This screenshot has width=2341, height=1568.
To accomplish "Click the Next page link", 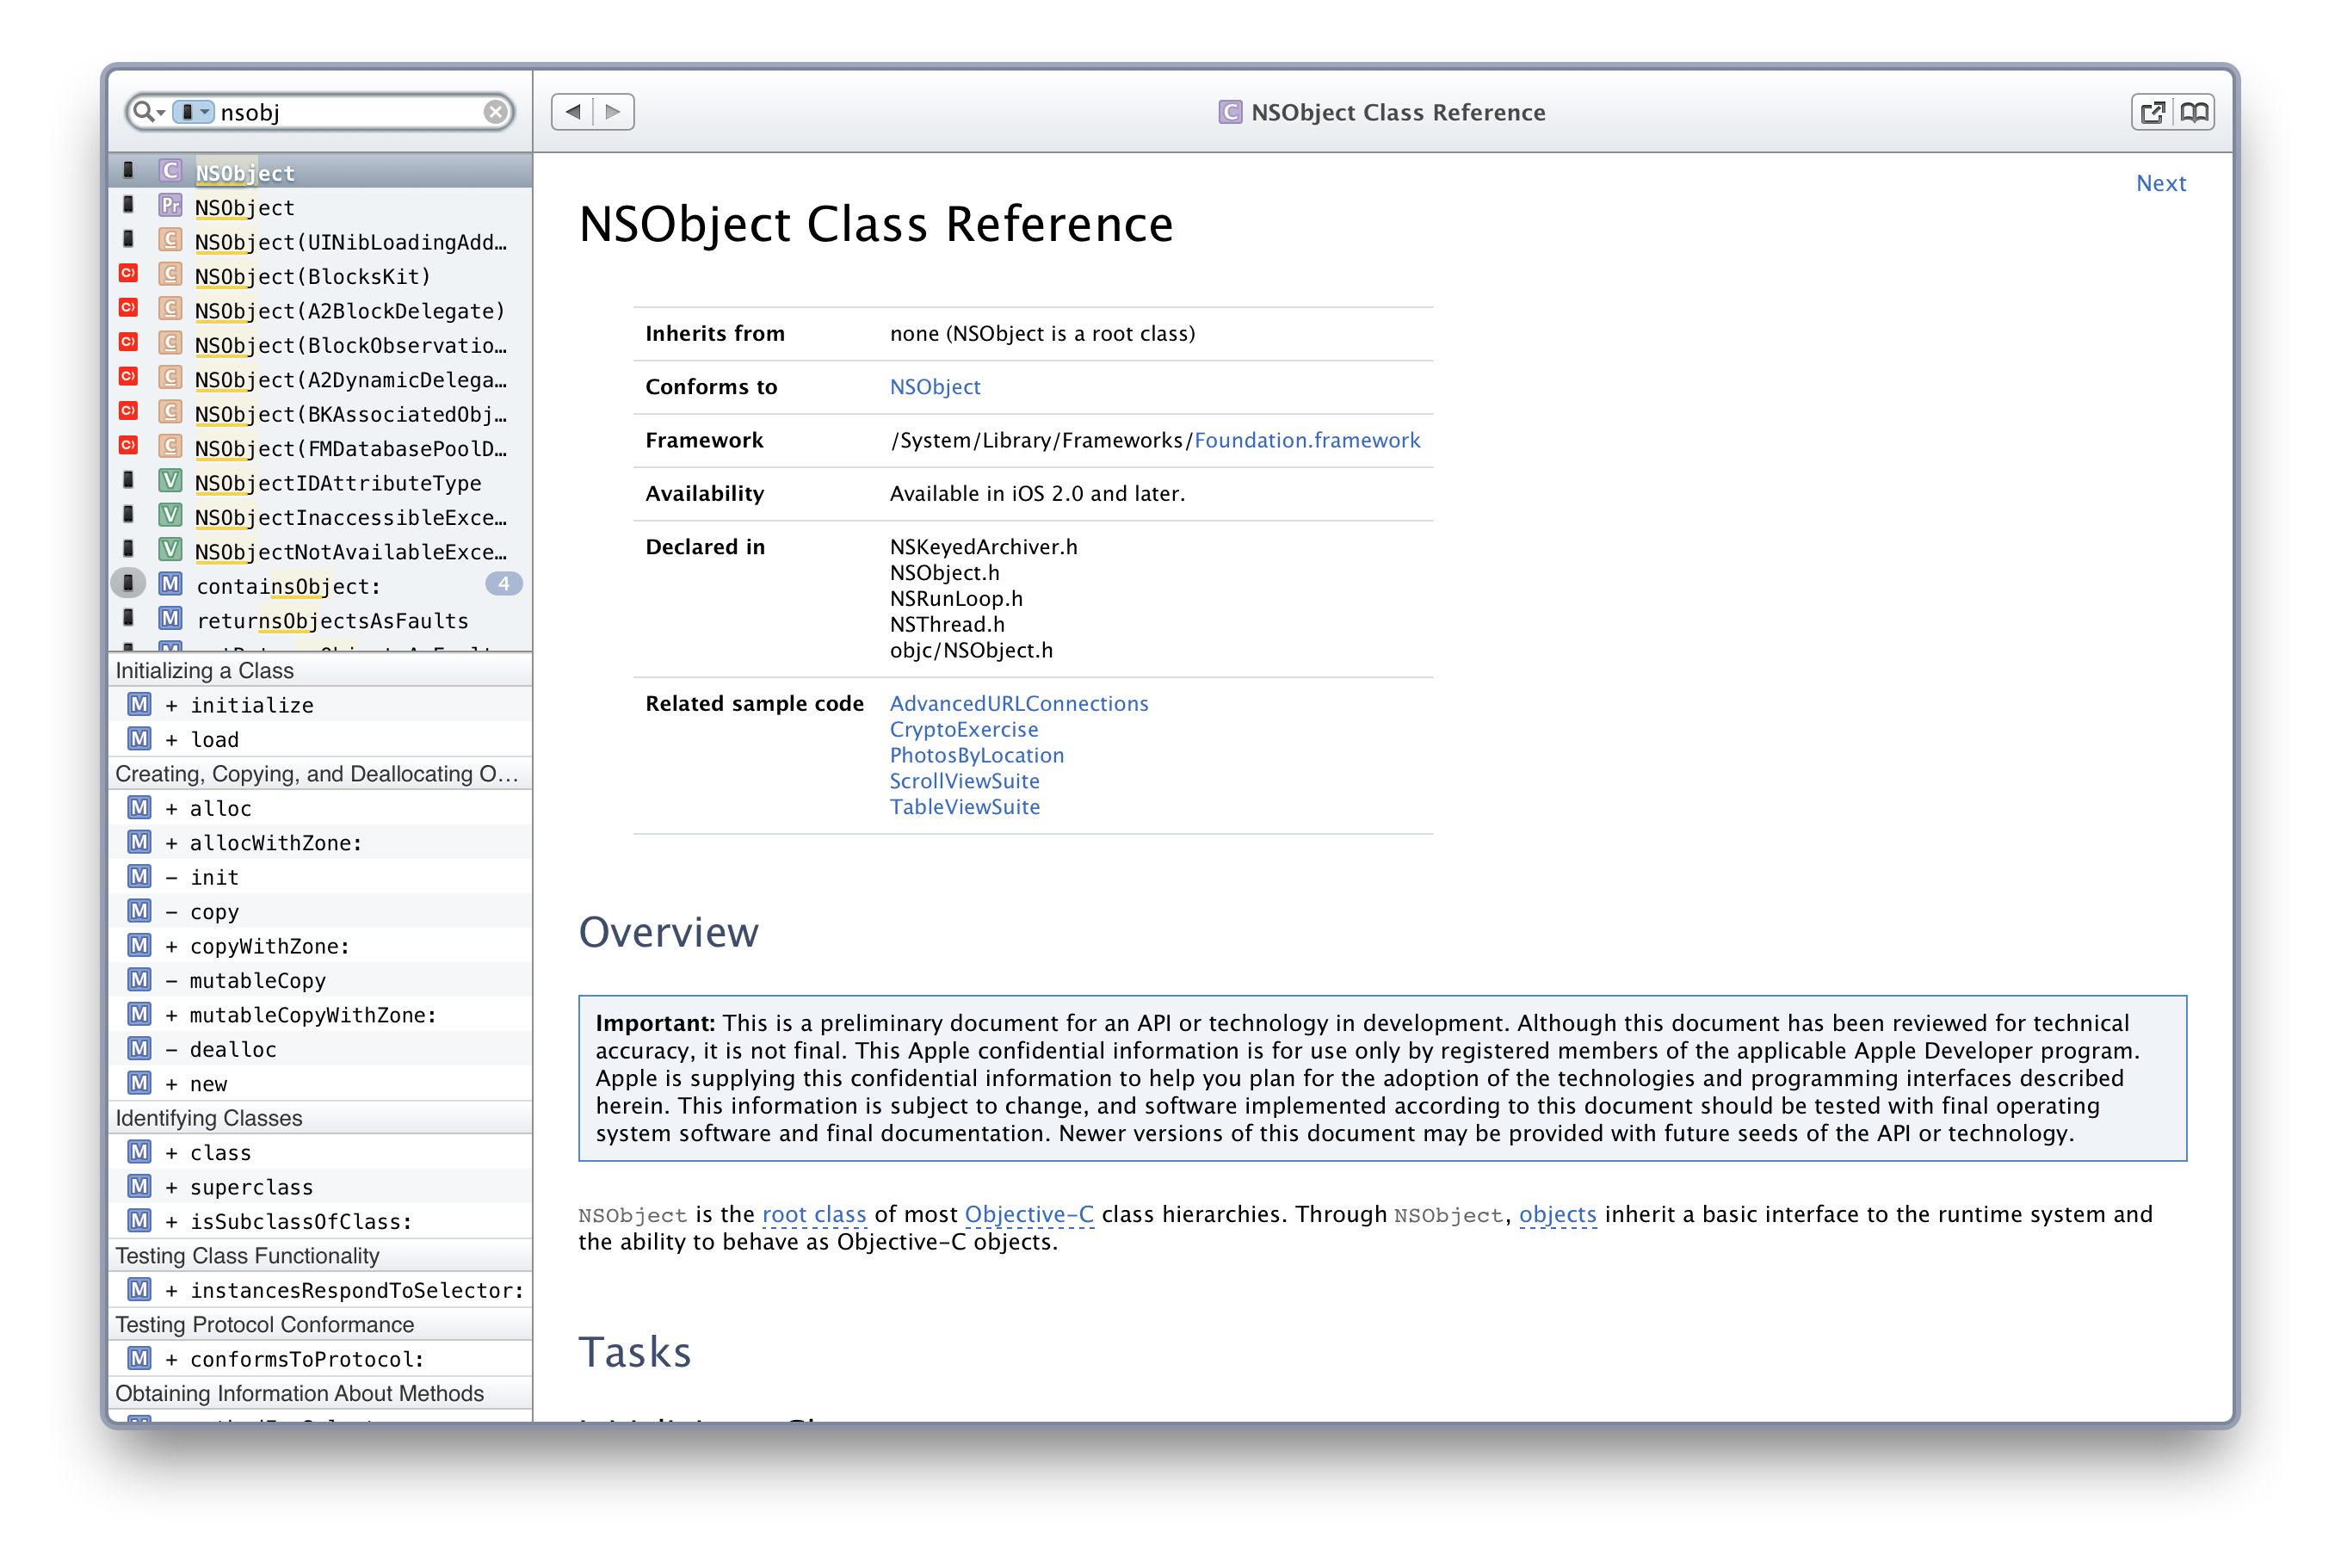I will tap(2160, 184).
